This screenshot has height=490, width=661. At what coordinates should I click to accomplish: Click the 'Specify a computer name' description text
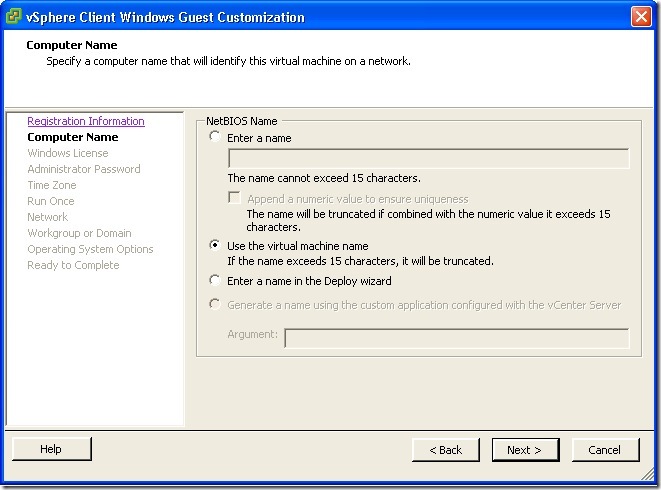click(x=228, y=61)
